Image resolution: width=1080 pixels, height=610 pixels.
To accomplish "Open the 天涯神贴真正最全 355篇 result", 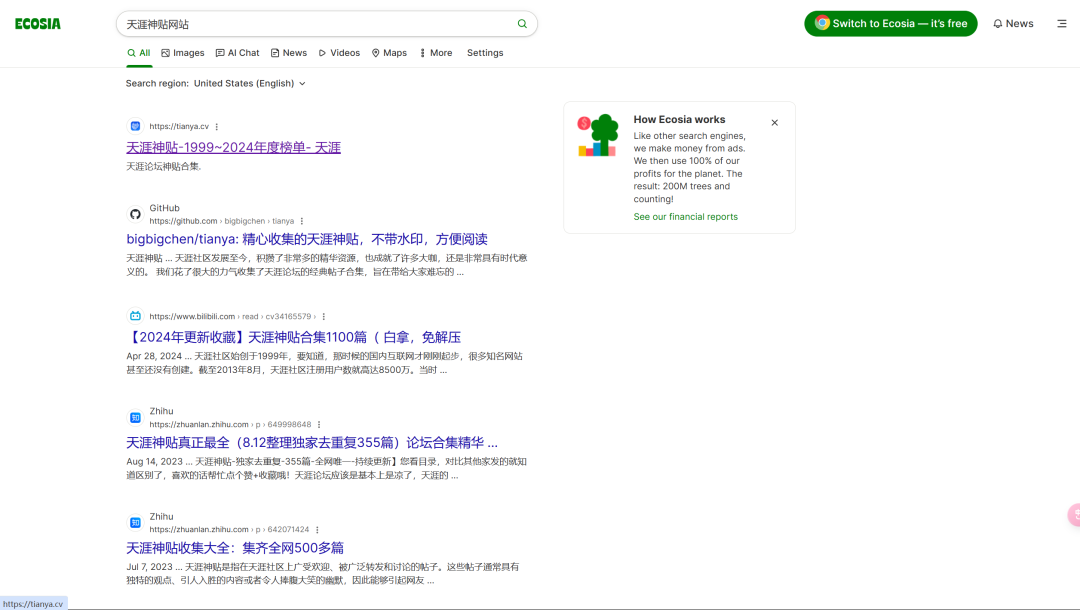I will [312, 443].
